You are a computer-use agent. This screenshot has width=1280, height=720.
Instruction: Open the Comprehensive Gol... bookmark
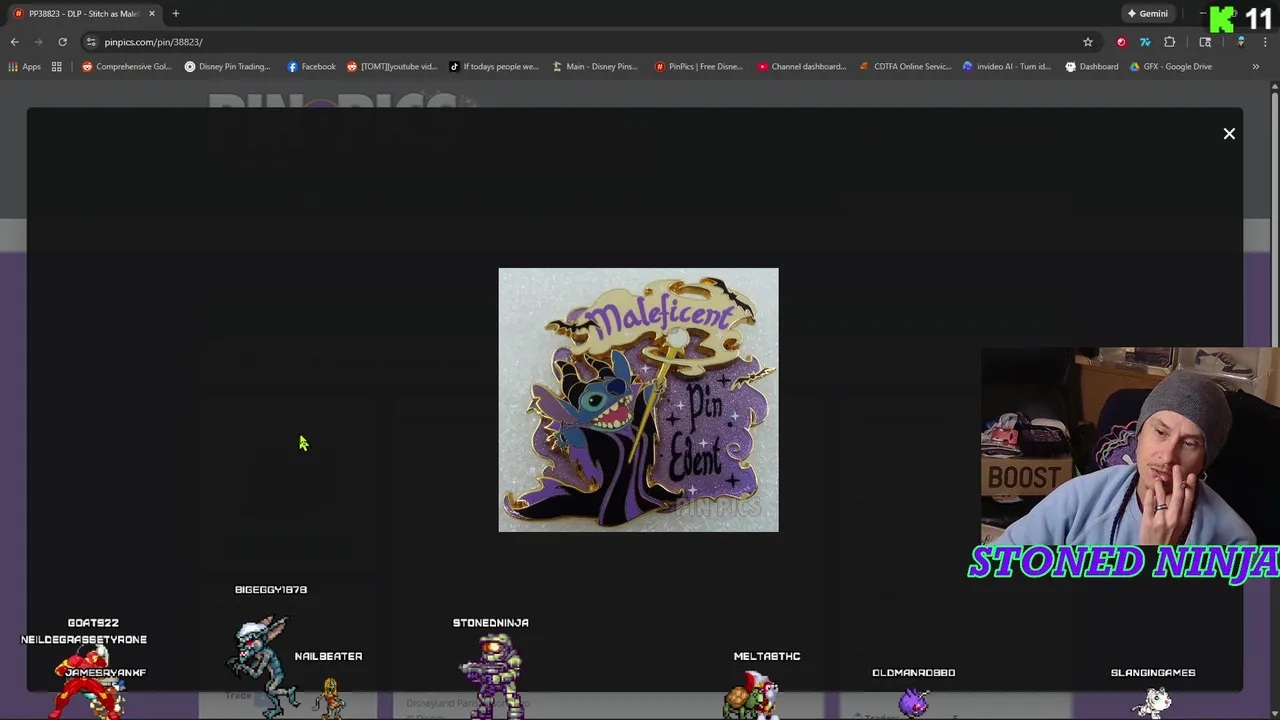(127, 67)
